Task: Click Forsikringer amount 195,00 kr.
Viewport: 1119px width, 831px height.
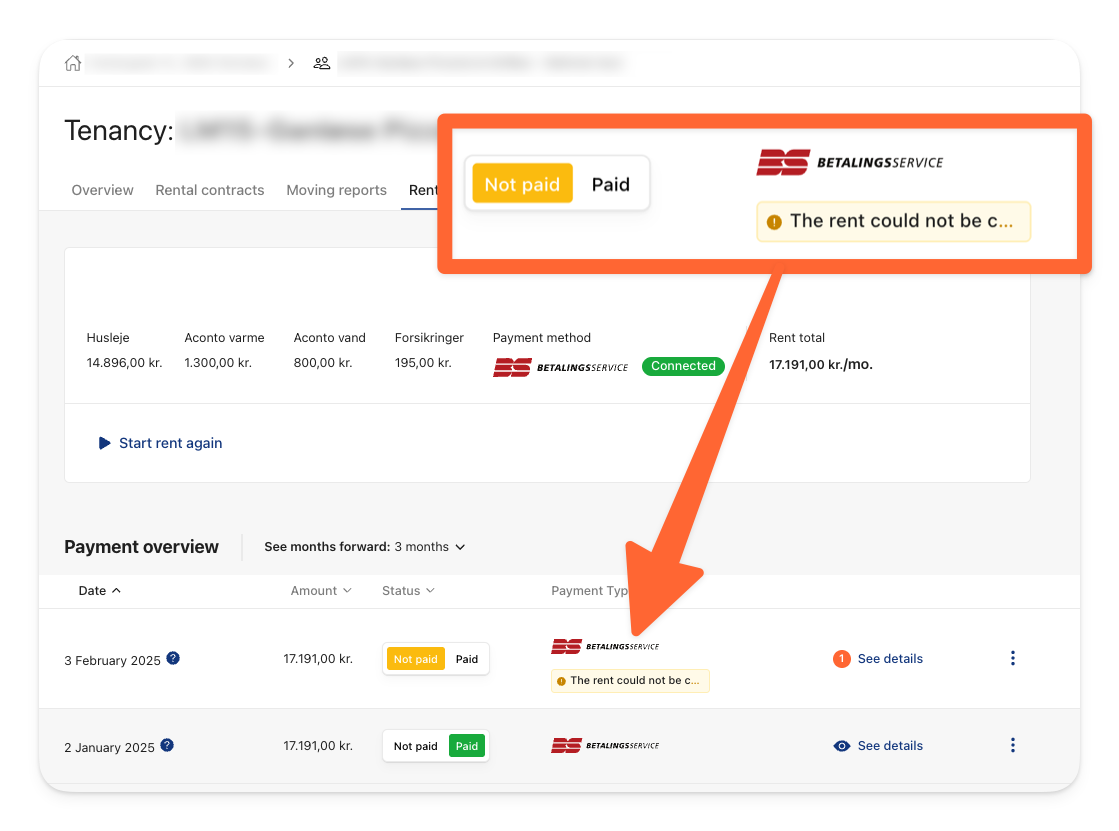Action: [423, 363]
